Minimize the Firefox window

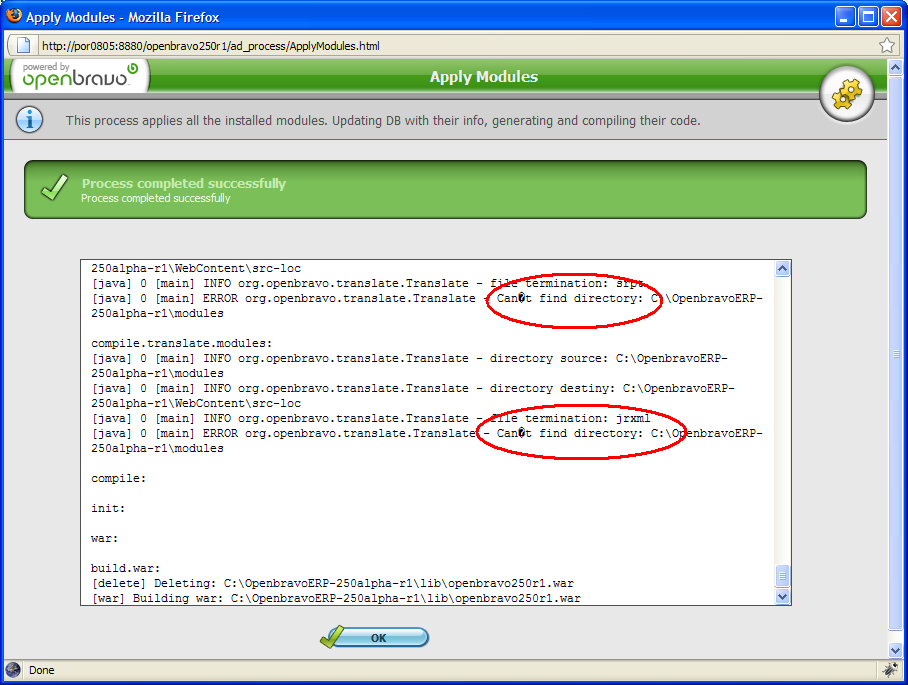[845, 16]
